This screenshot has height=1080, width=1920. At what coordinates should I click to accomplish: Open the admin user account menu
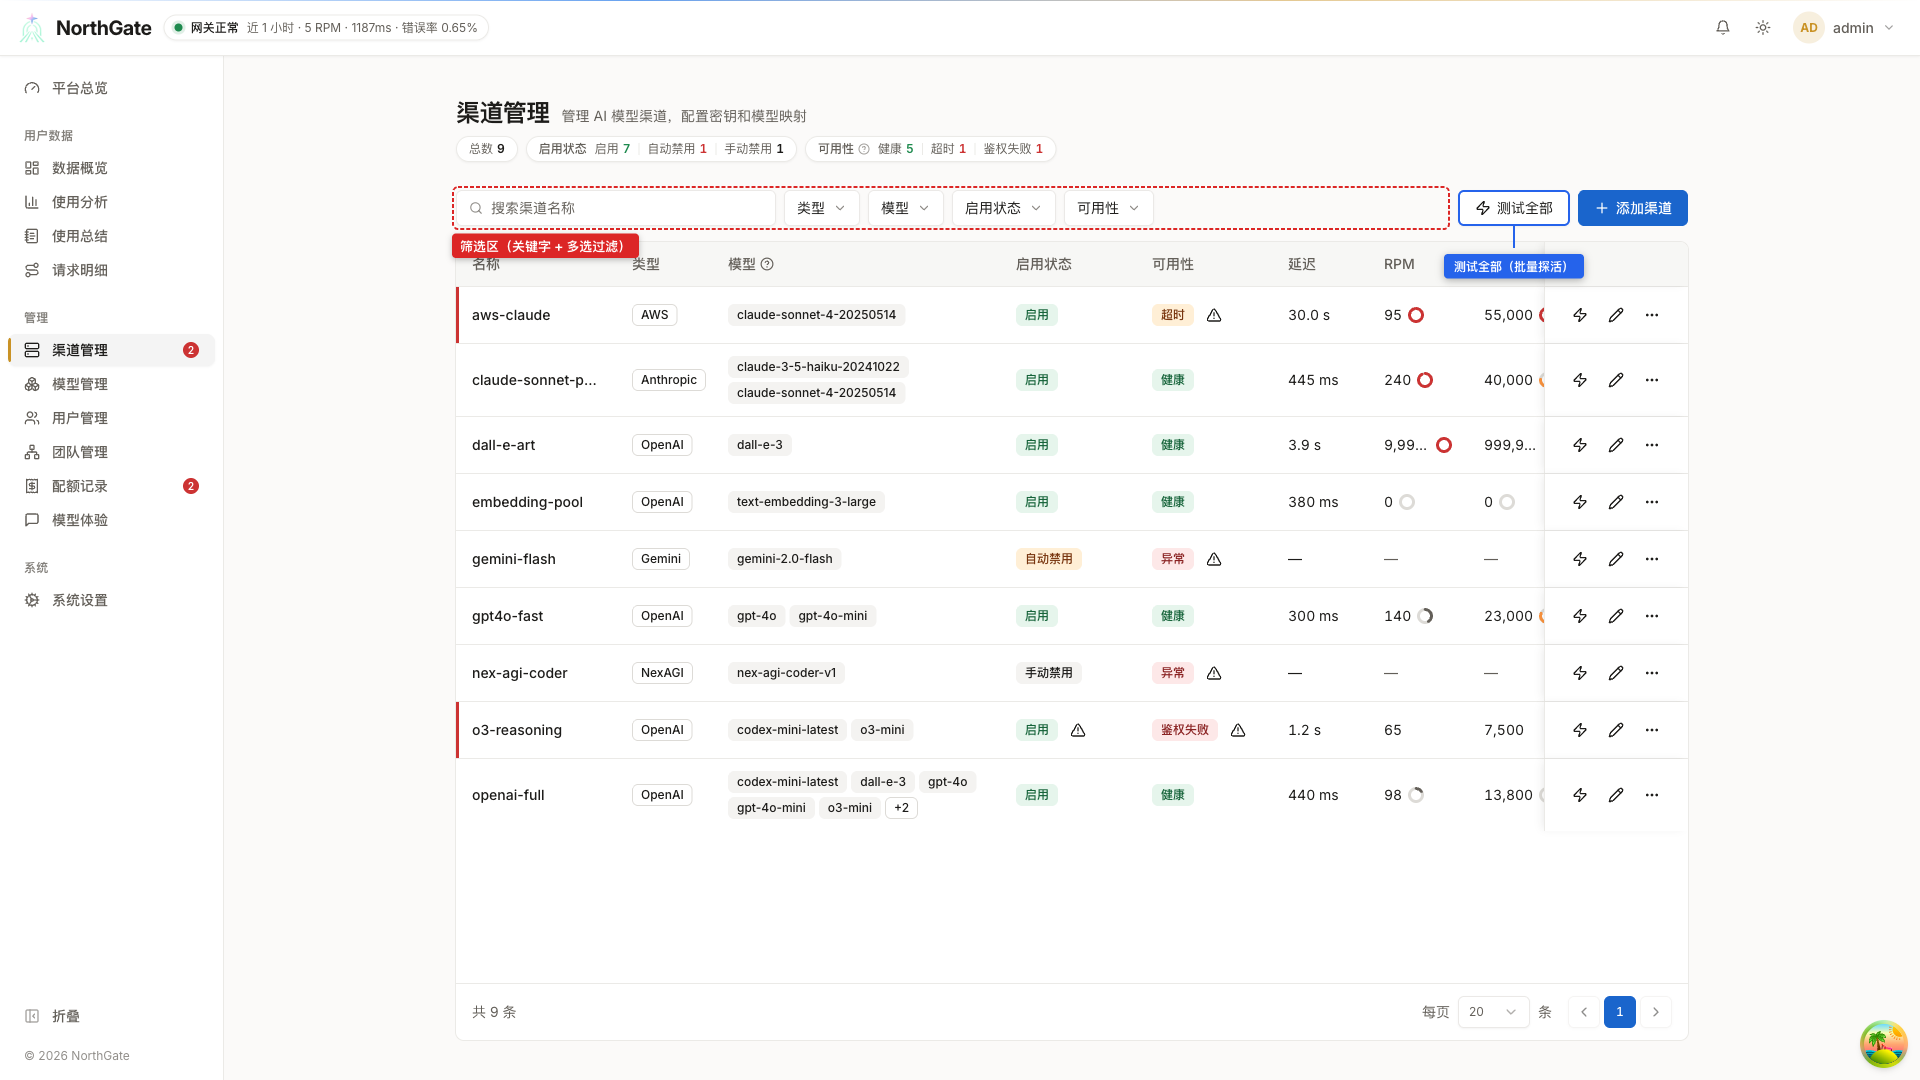pos(1844,28)
